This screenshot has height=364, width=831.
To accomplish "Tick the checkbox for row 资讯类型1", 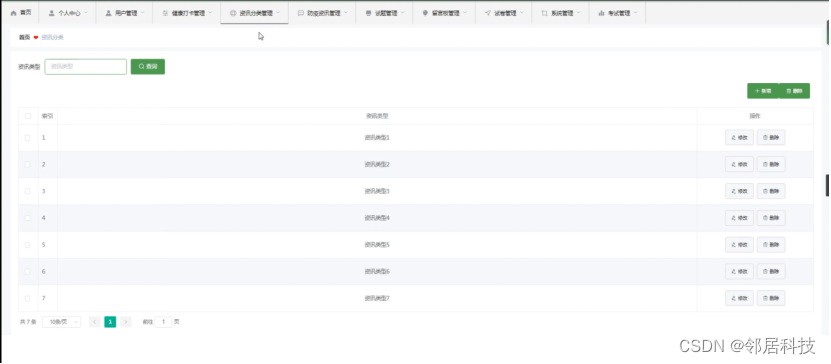I will tap(28, 138).
